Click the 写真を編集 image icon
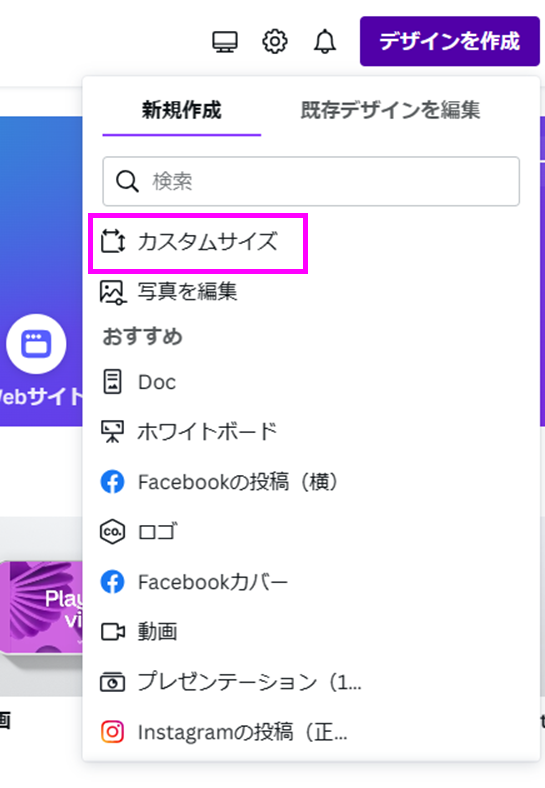Image resolution: width=545 pixels, height=788 pixels. pyautogui.click(x=112, y=292)
